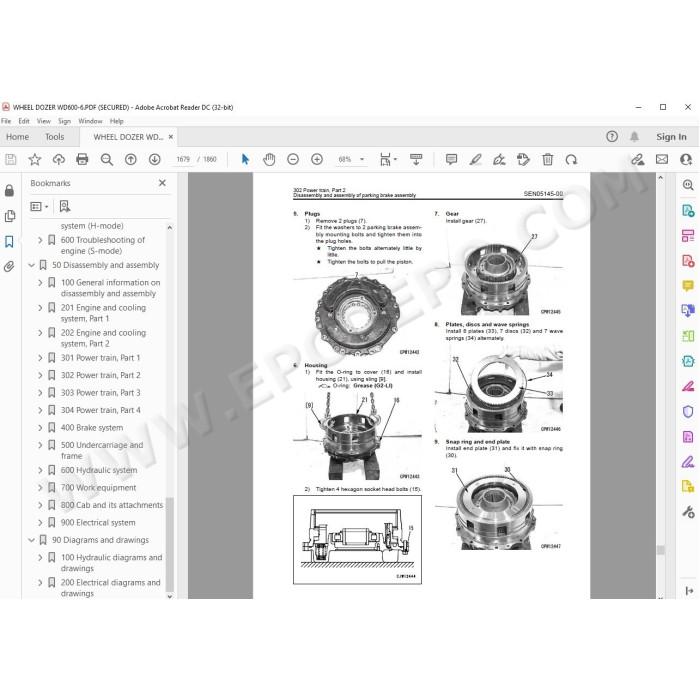Image resolution: width=700 pixels, height=700 pixels.
Task: Select the Highlight text pen
Action: pyautogui.click(x=475, y=159)
